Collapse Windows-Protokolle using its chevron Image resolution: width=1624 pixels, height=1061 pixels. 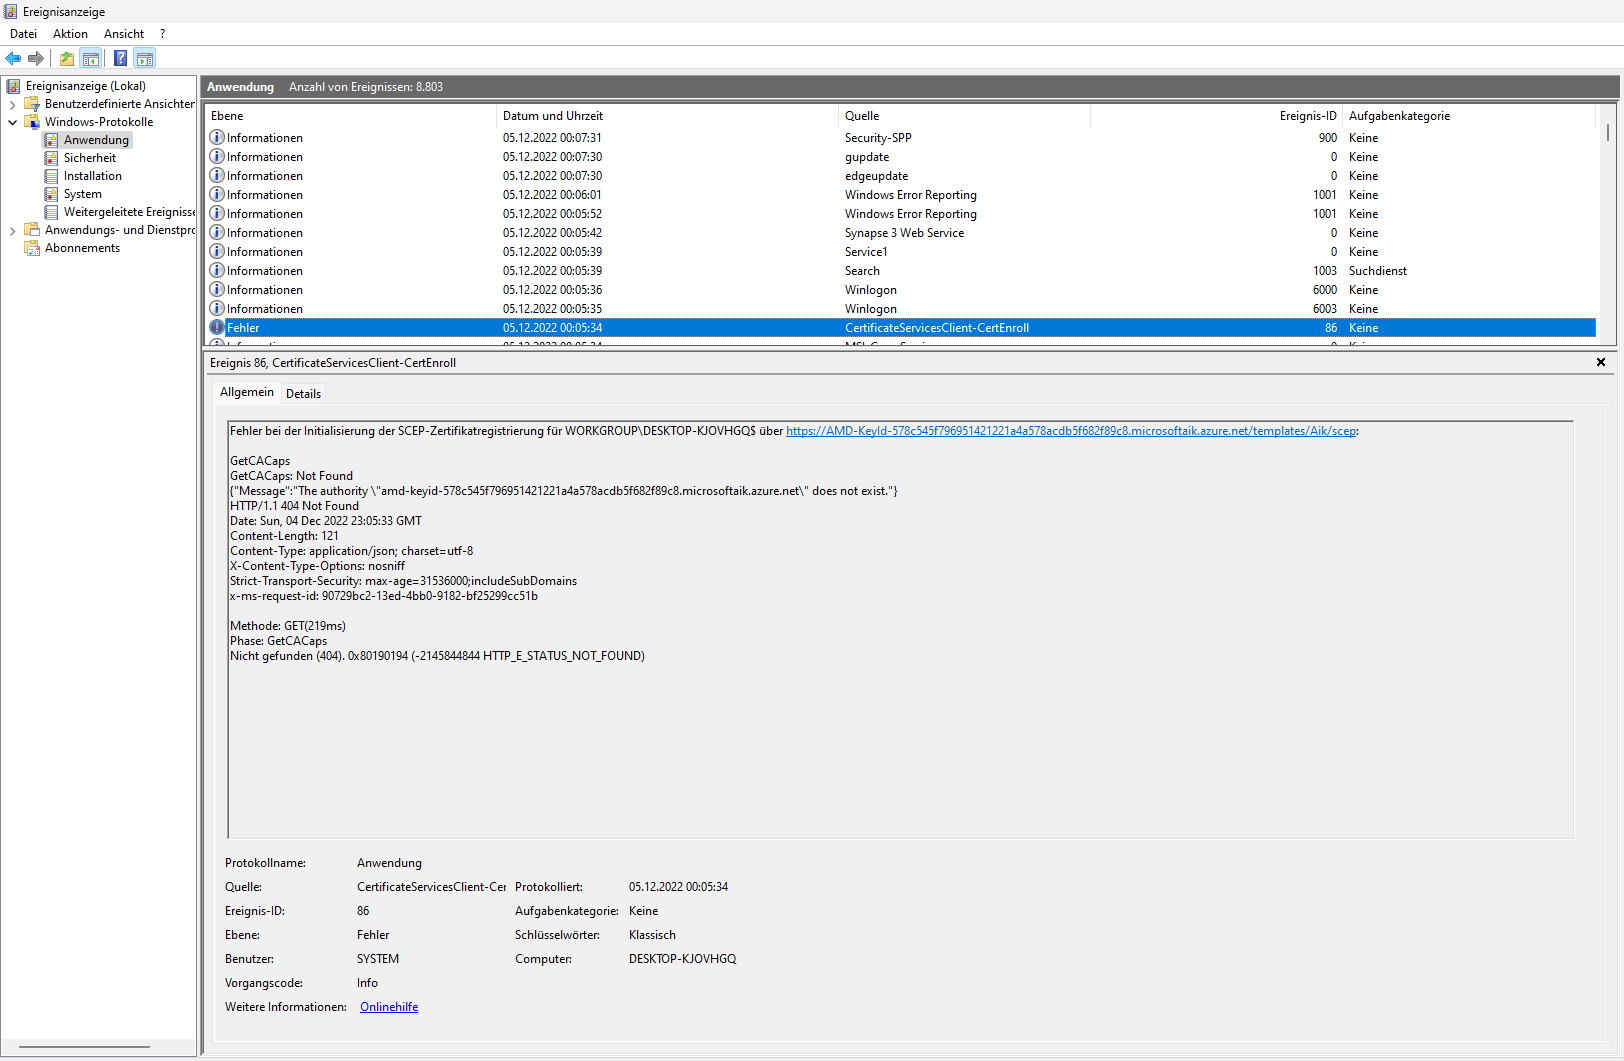click(12, 122)
